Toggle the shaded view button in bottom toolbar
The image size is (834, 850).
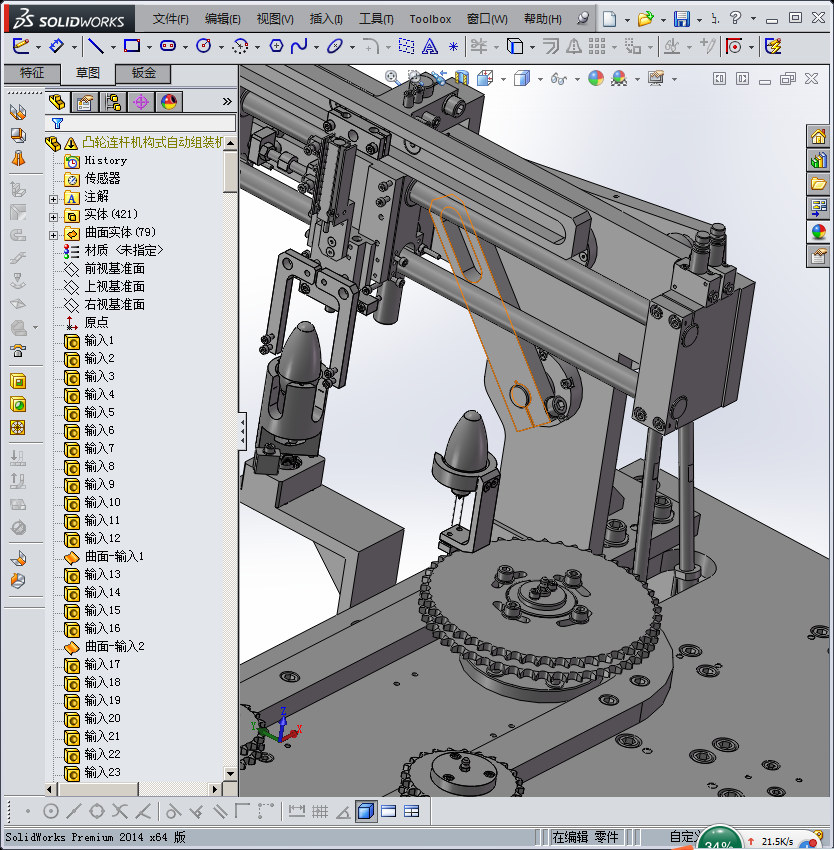[x=366, y=811]
